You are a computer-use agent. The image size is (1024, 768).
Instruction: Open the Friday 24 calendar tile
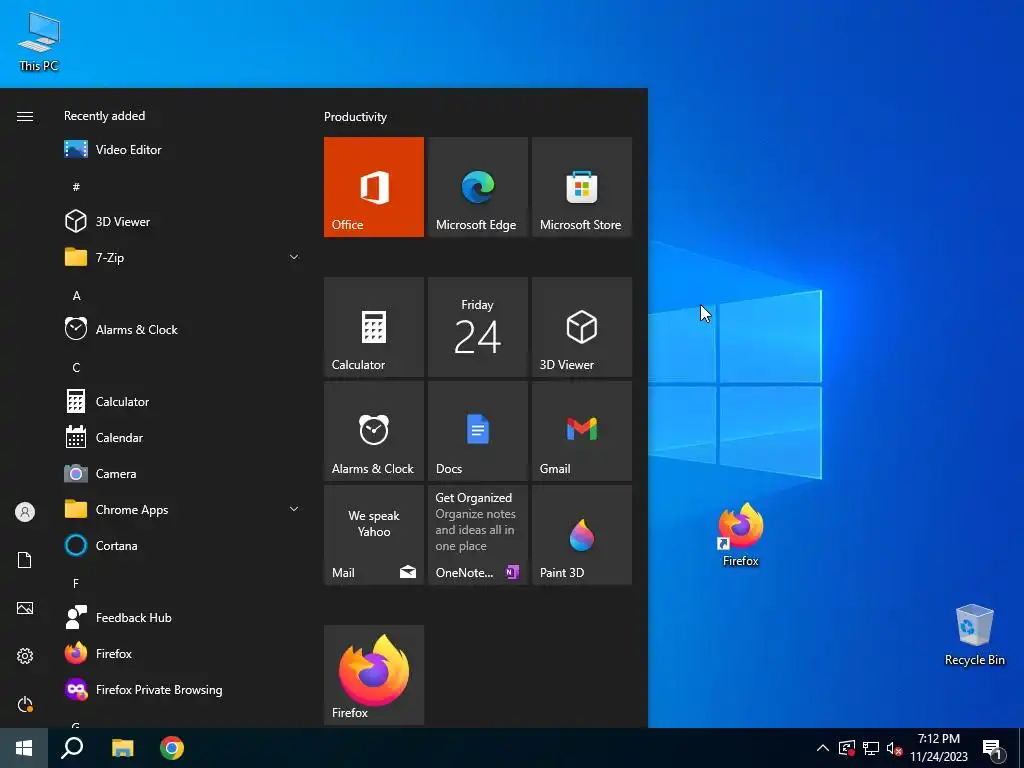point(477,327)
